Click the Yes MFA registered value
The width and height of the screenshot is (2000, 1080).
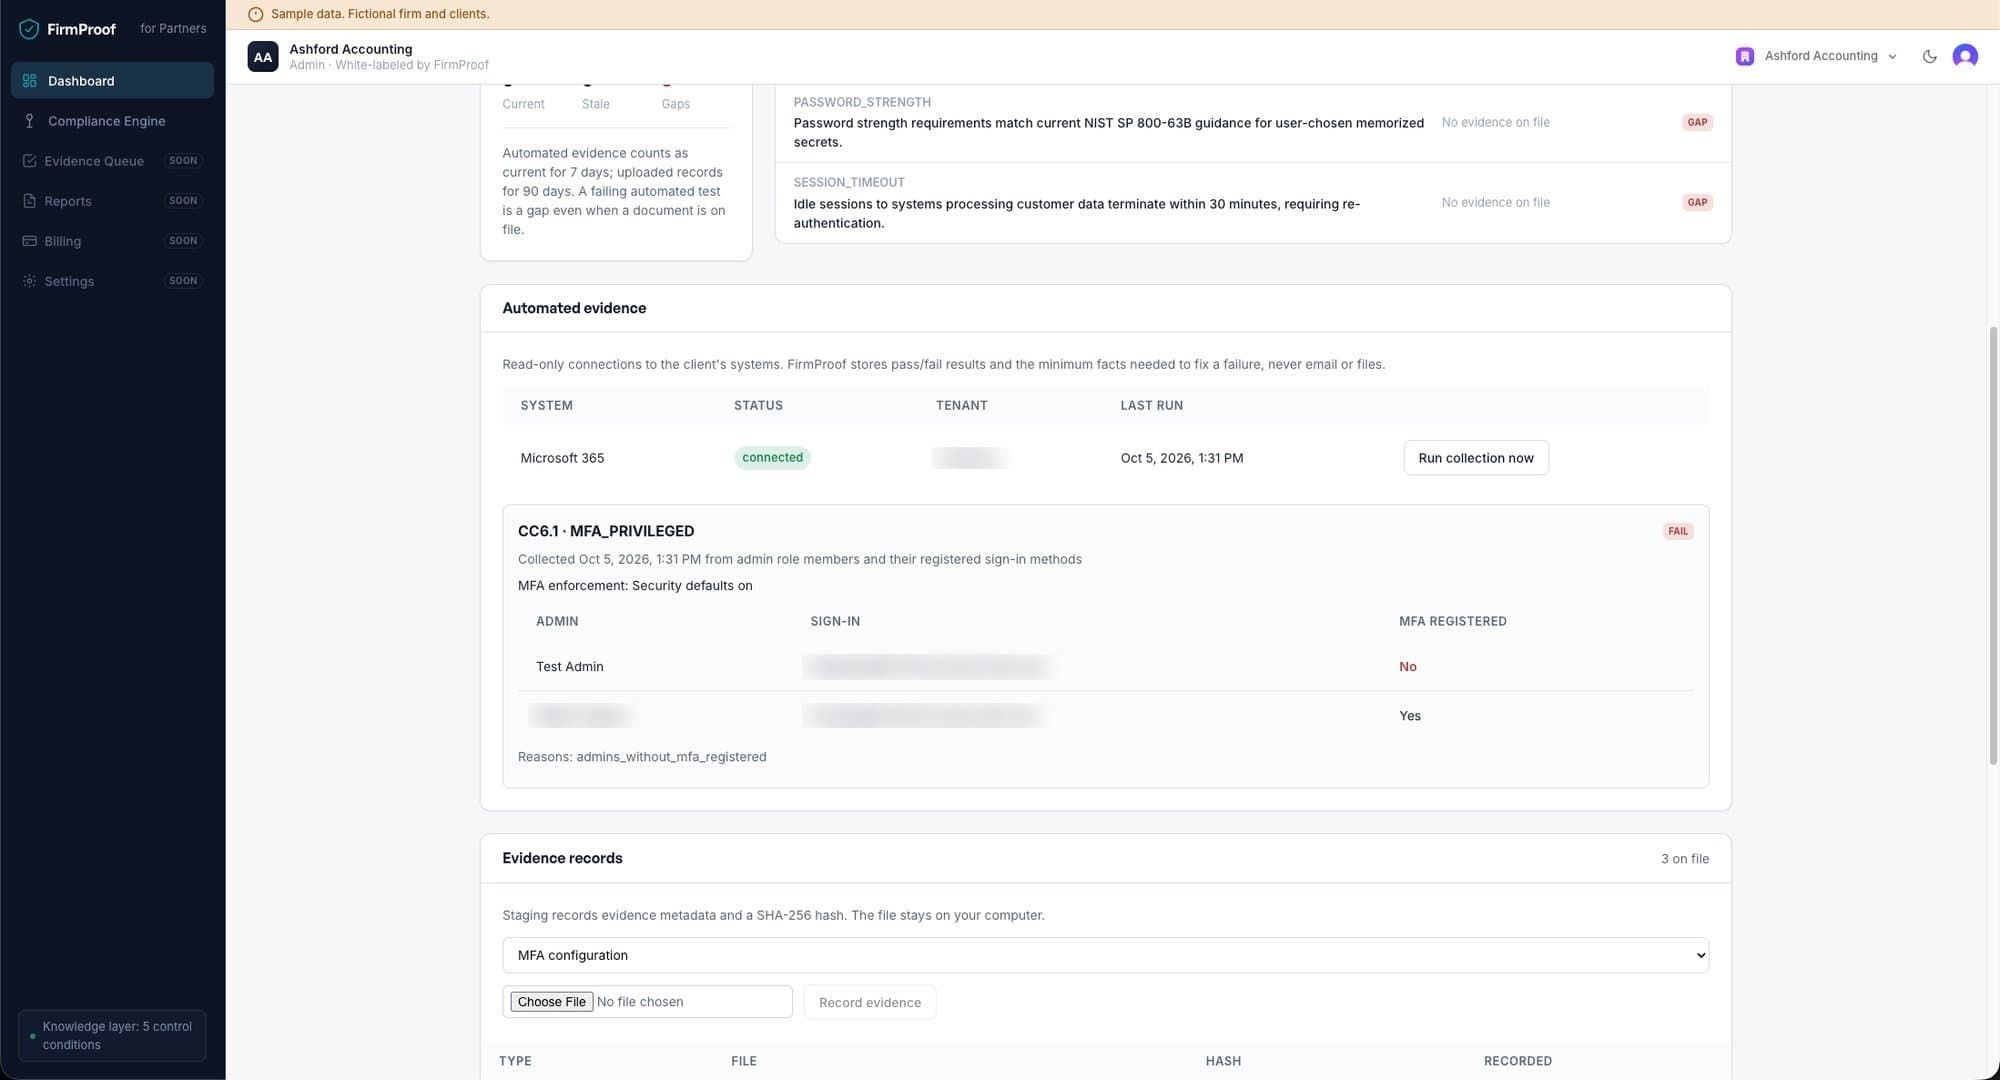coord(1409,716)
